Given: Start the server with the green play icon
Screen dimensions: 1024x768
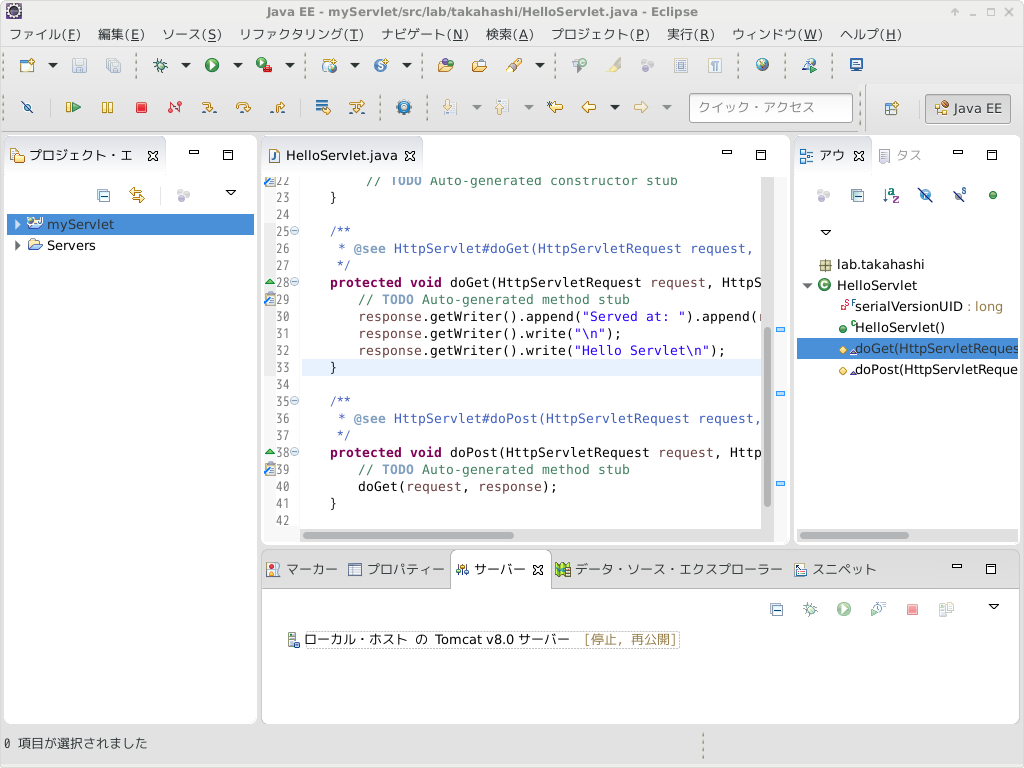Looking at the screenshot, I should point(844,609).
